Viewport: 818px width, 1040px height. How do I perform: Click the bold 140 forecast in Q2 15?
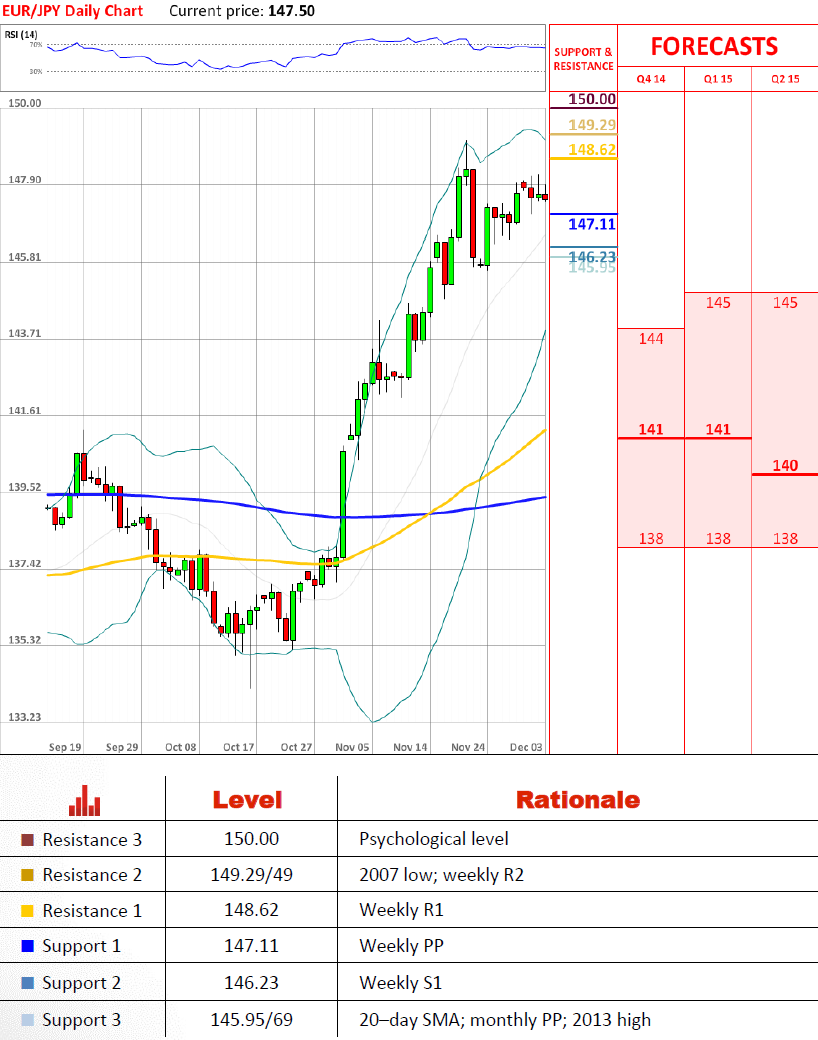click(x=785, y=466)
